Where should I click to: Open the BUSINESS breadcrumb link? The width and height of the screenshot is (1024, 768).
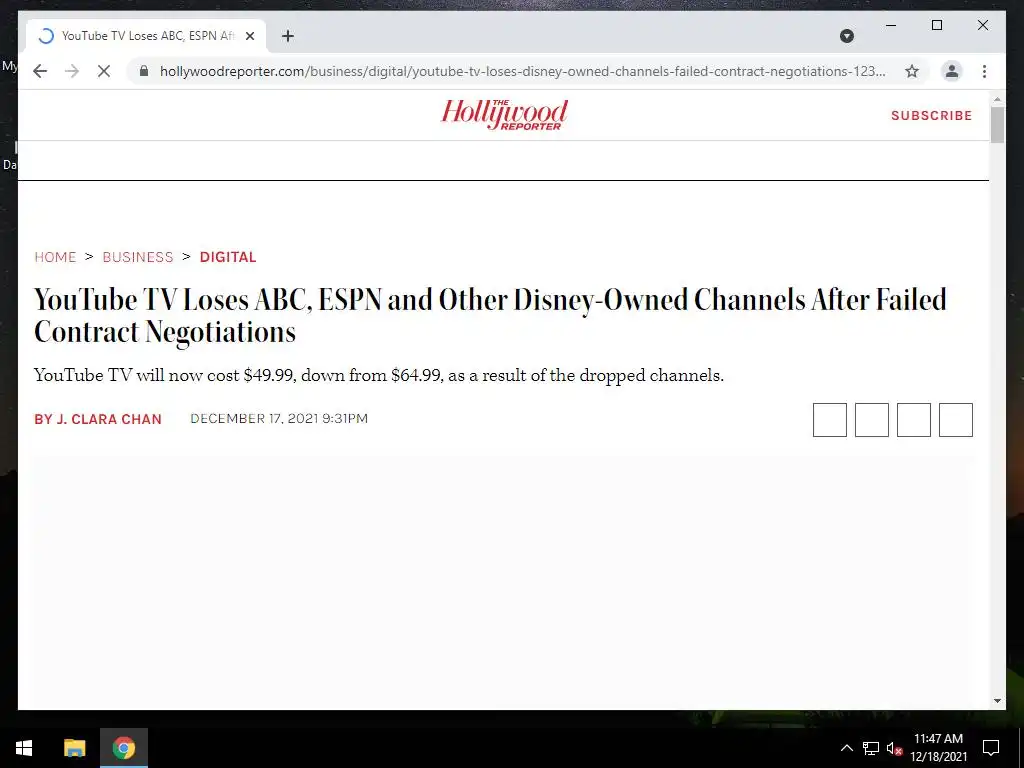[138, 257]
